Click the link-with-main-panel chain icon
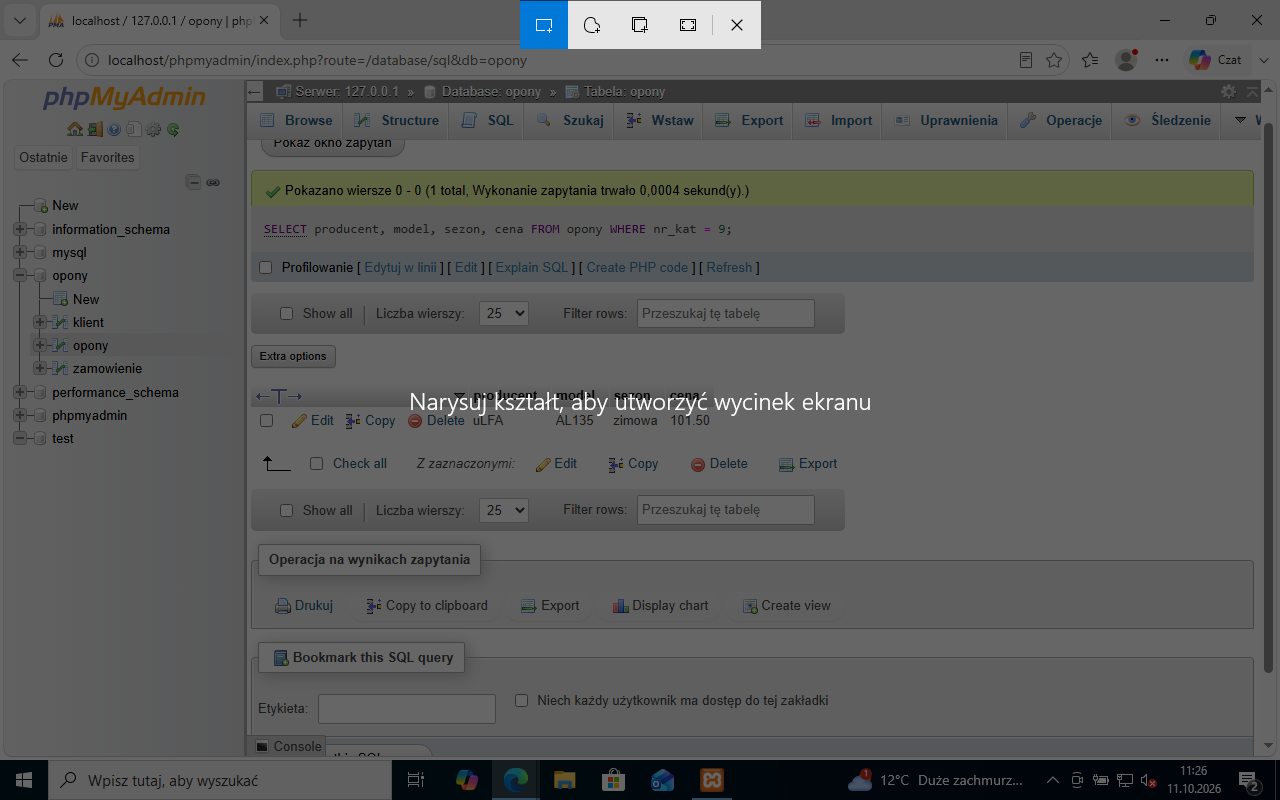Screen dimensions: 1280x800 tap(213, 182)
